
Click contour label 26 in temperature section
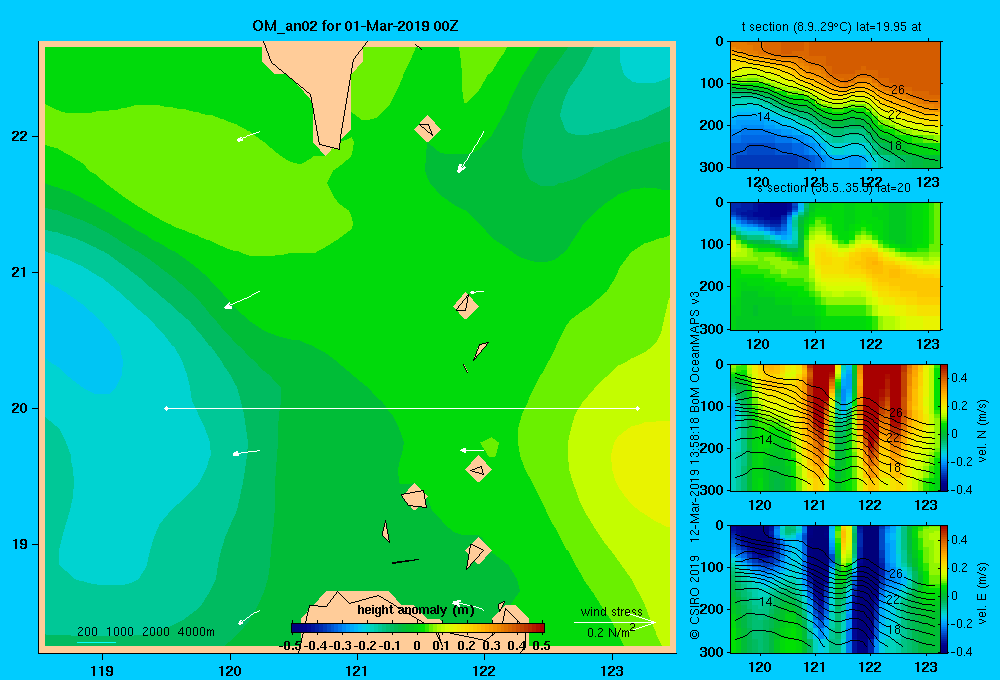[x=897, y=90]
